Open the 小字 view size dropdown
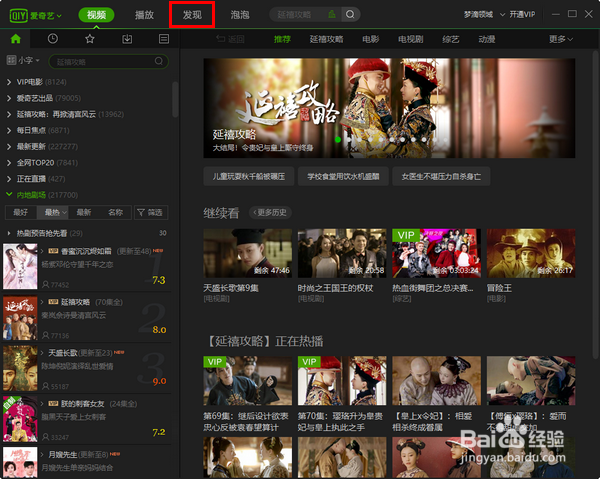 (38, 60)
